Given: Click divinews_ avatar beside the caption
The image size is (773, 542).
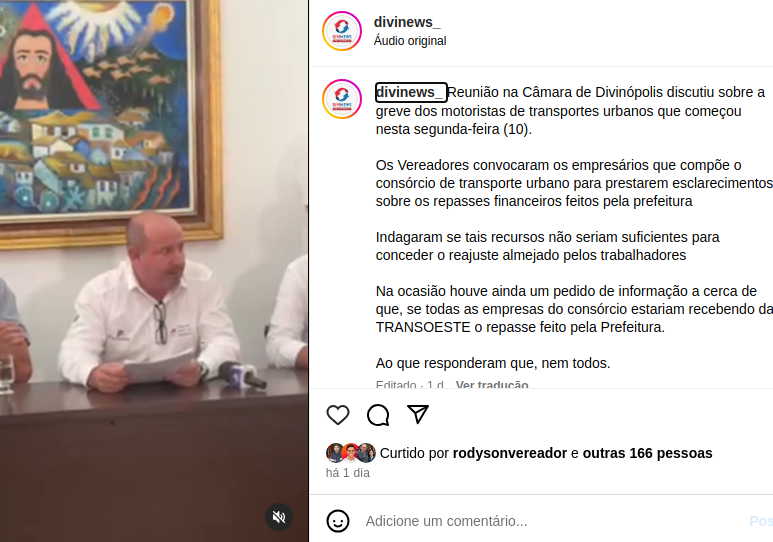Looking at the screenshot, I should [x=342, y=99].
